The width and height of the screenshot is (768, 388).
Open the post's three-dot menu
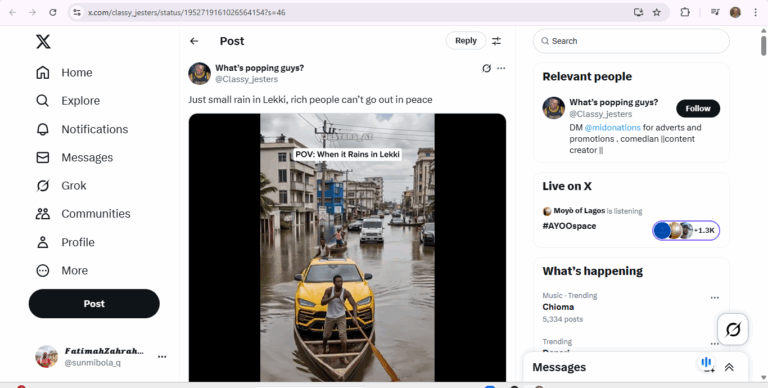[x=501, y=68]
